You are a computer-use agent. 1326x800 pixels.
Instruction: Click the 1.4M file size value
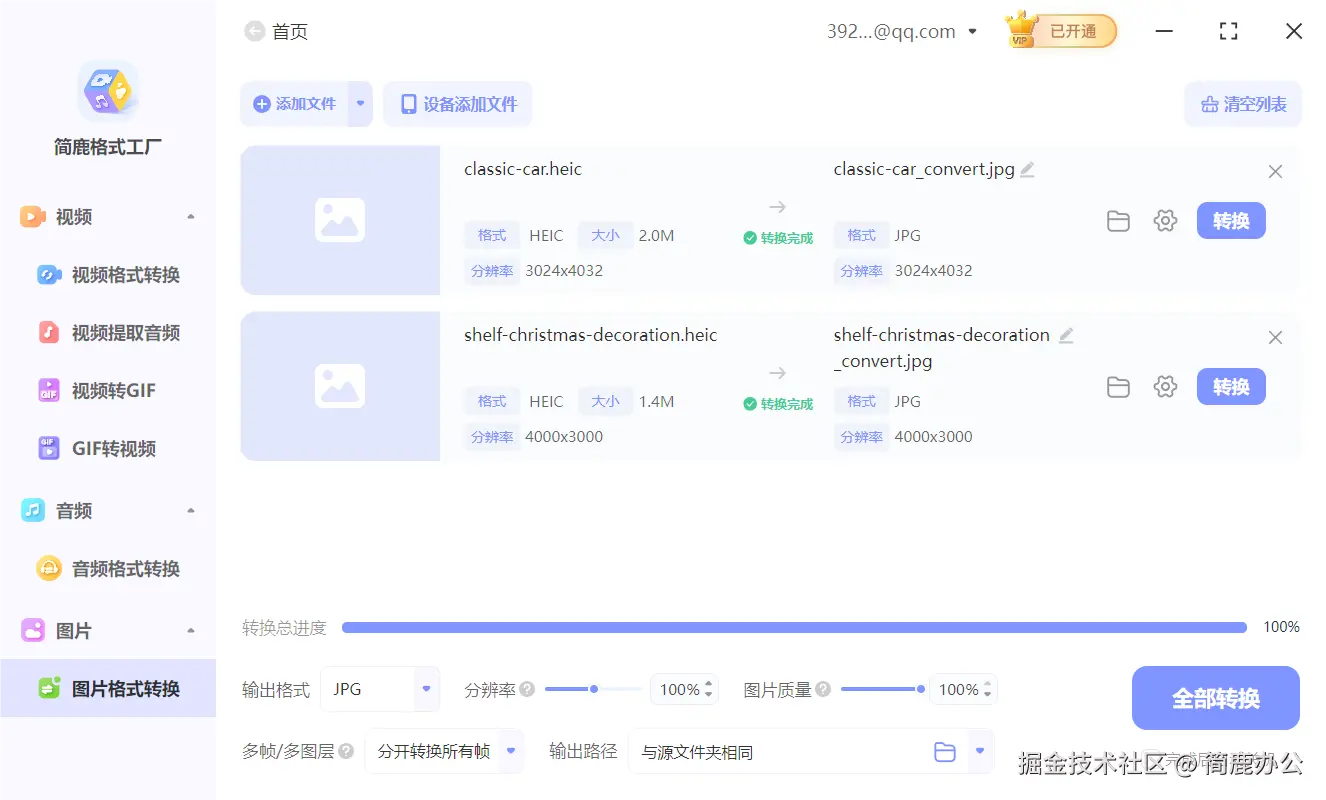point(657,401)
